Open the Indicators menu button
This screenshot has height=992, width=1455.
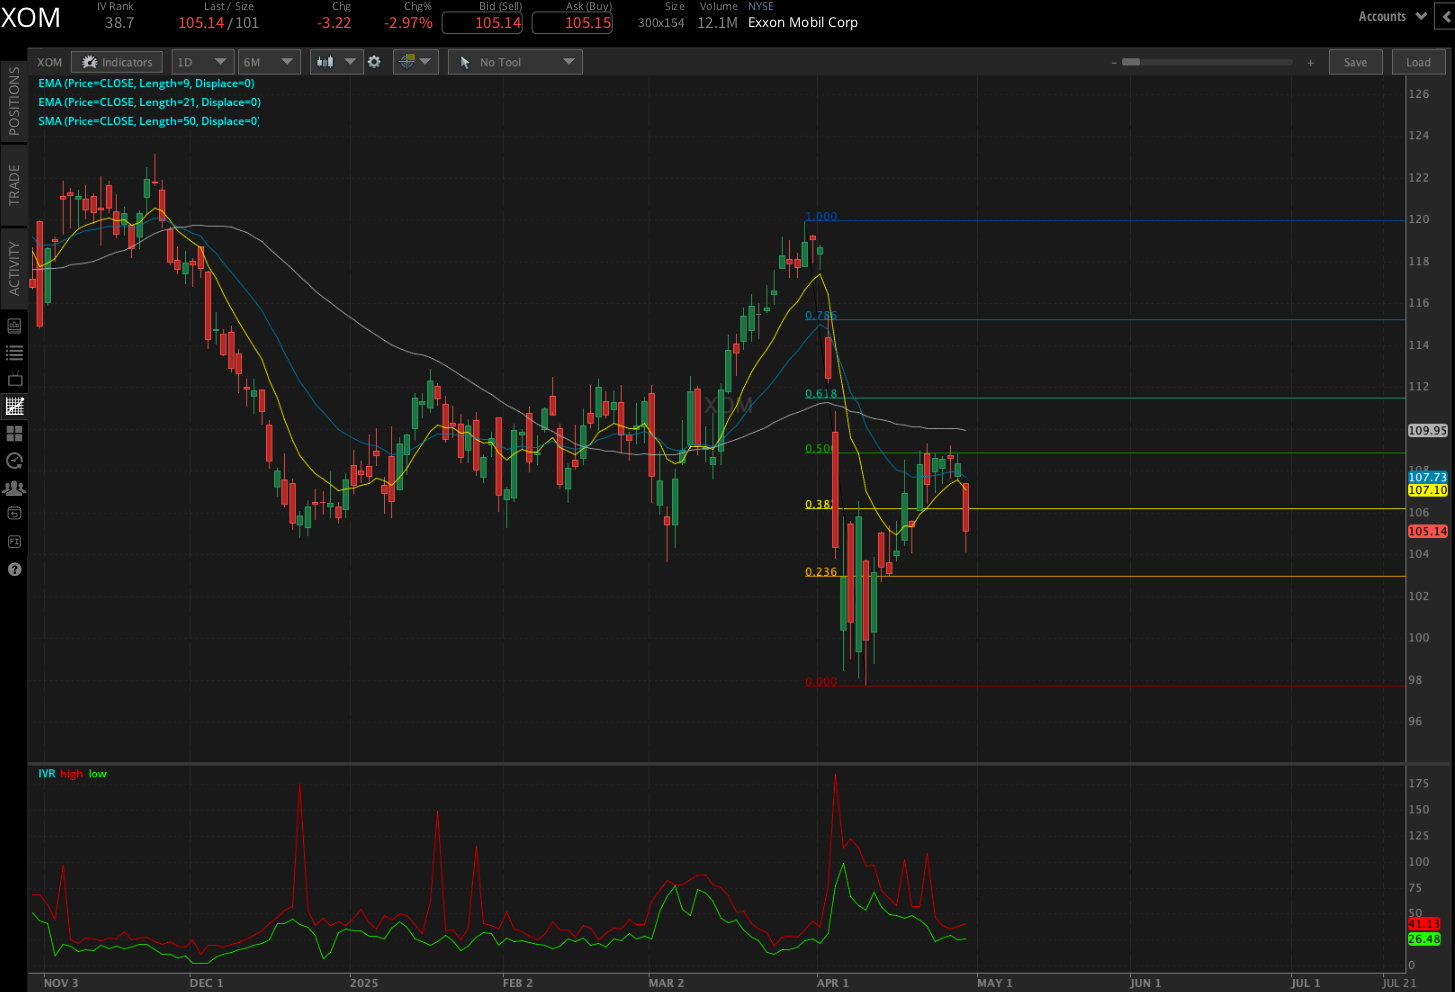click(x=117, y=62)
